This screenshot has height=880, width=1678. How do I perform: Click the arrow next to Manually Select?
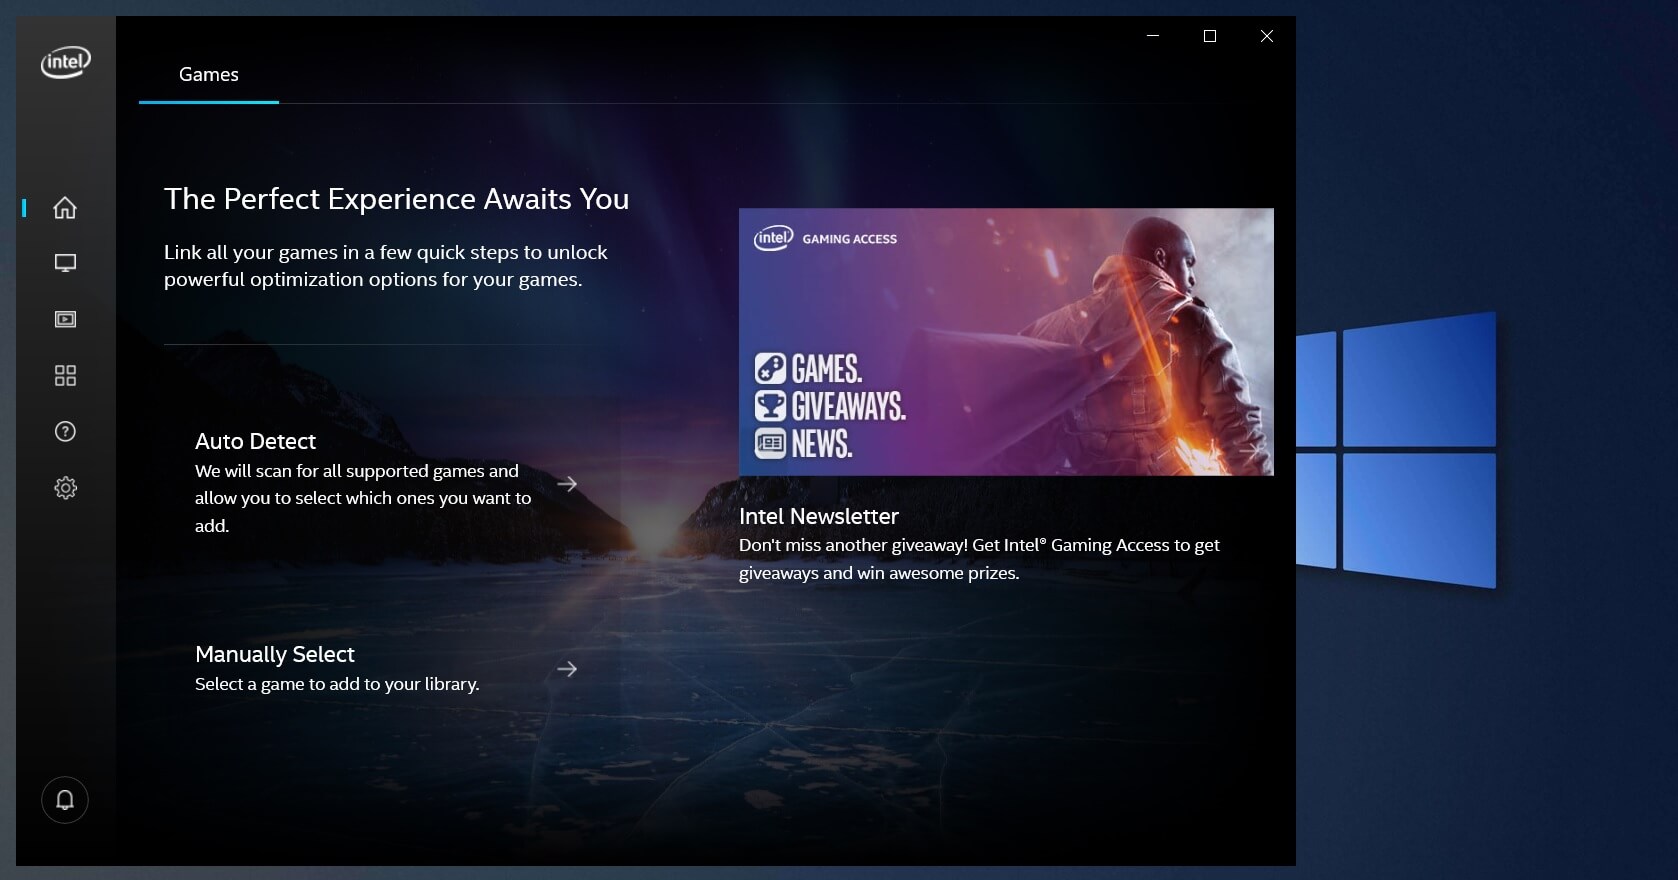567,669
